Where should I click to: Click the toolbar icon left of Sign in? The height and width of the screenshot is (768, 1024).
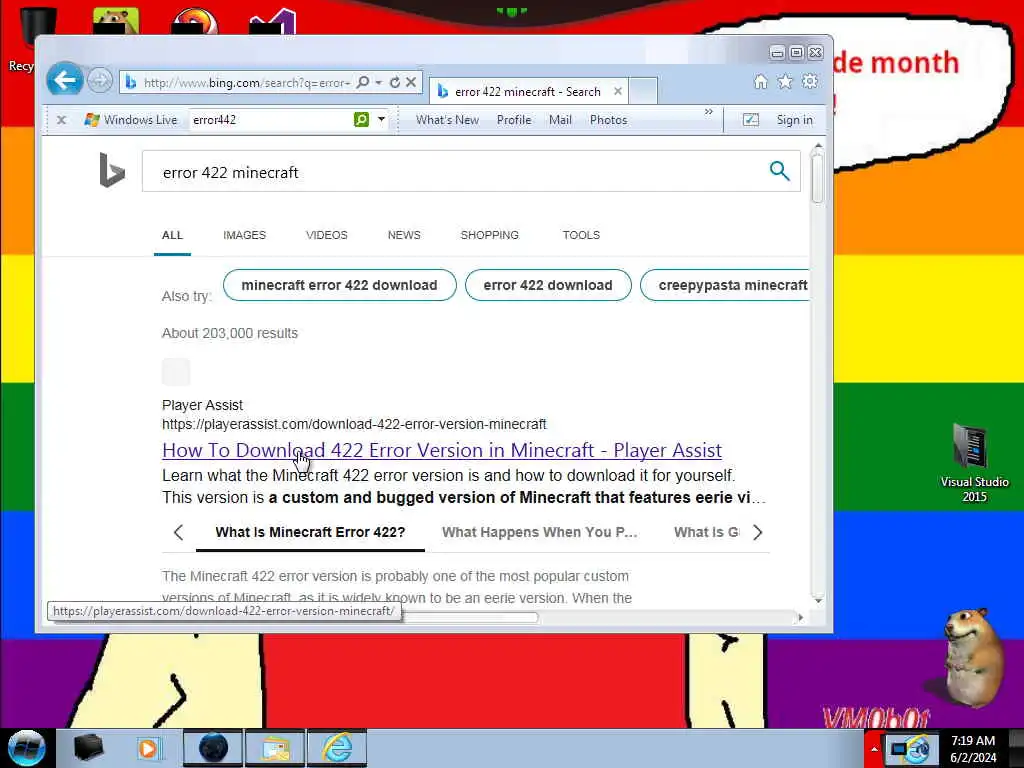[751, 120]
